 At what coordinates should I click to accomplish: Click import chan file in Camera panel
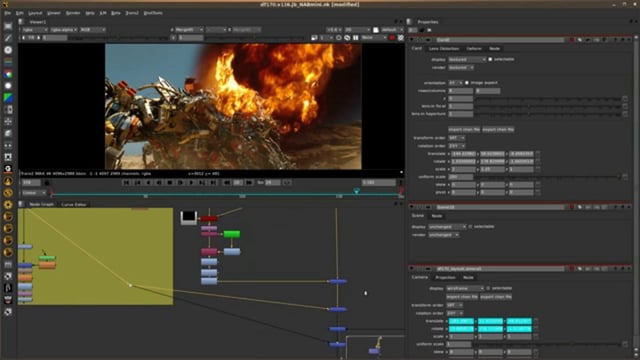(x=462, y=297)
